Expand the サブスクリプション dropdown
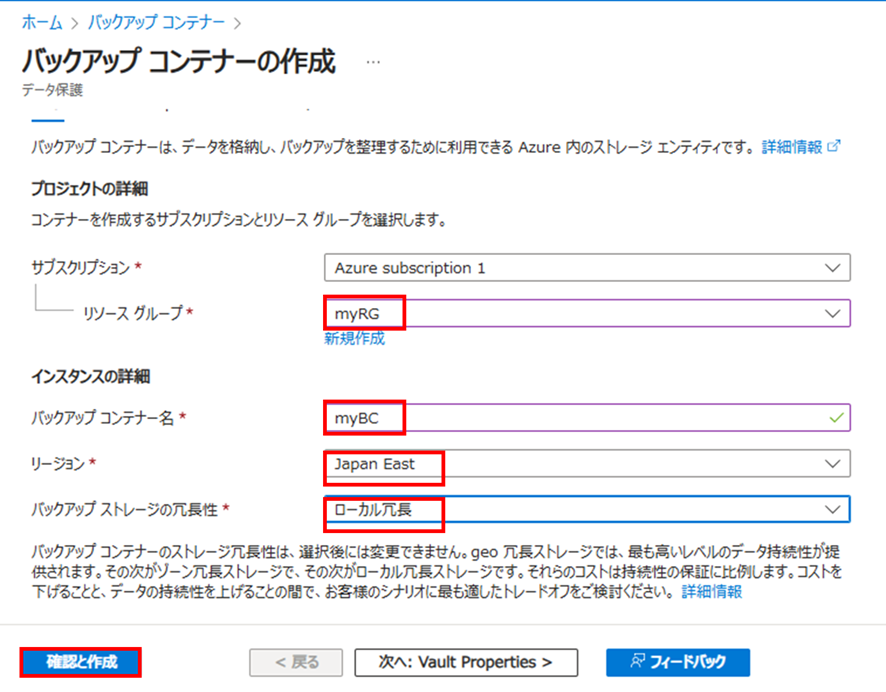 (587, 268)
